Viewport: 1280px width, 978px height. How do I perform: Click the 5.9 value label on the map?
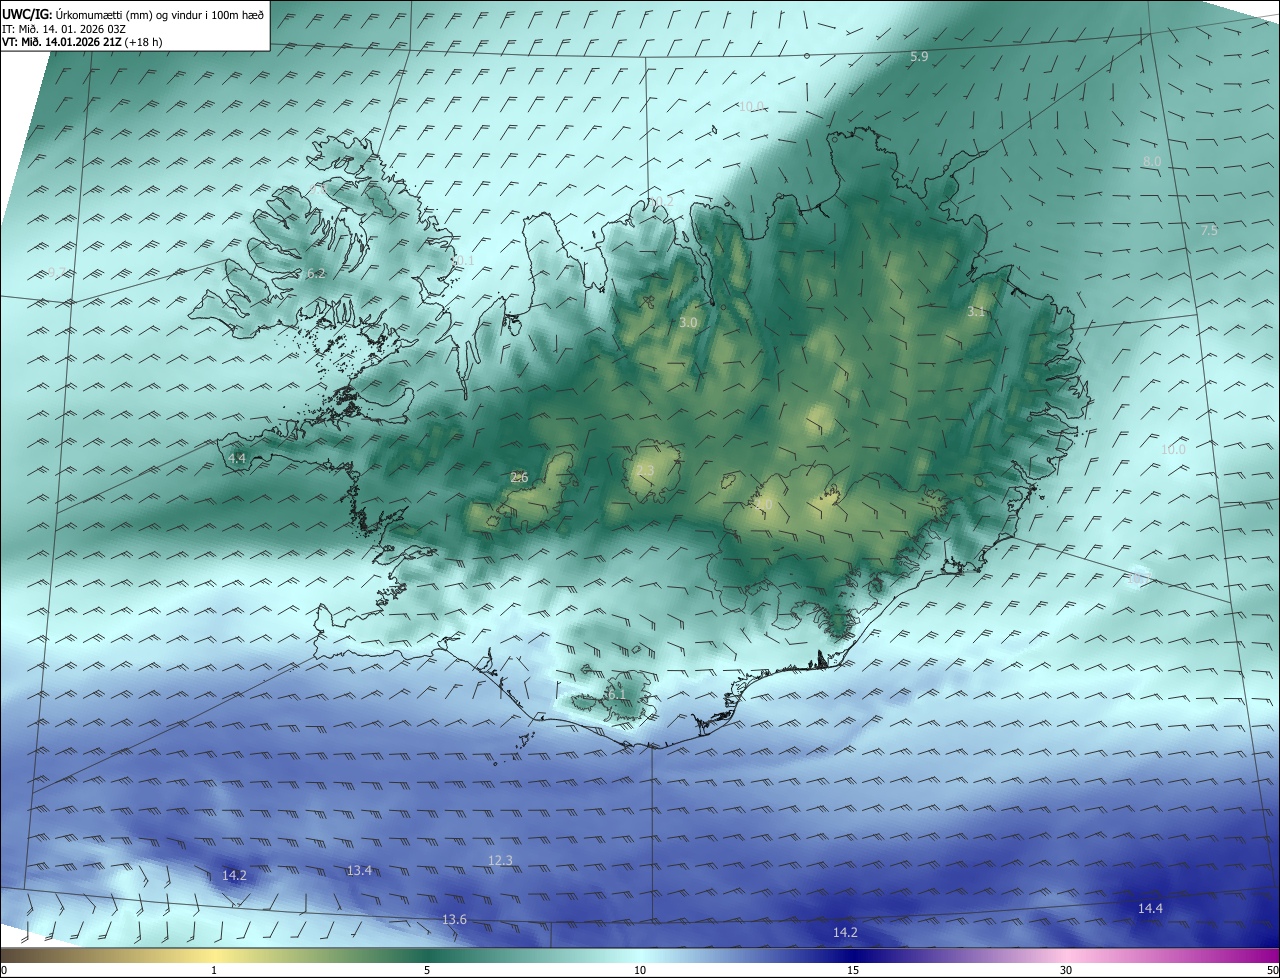919,57
